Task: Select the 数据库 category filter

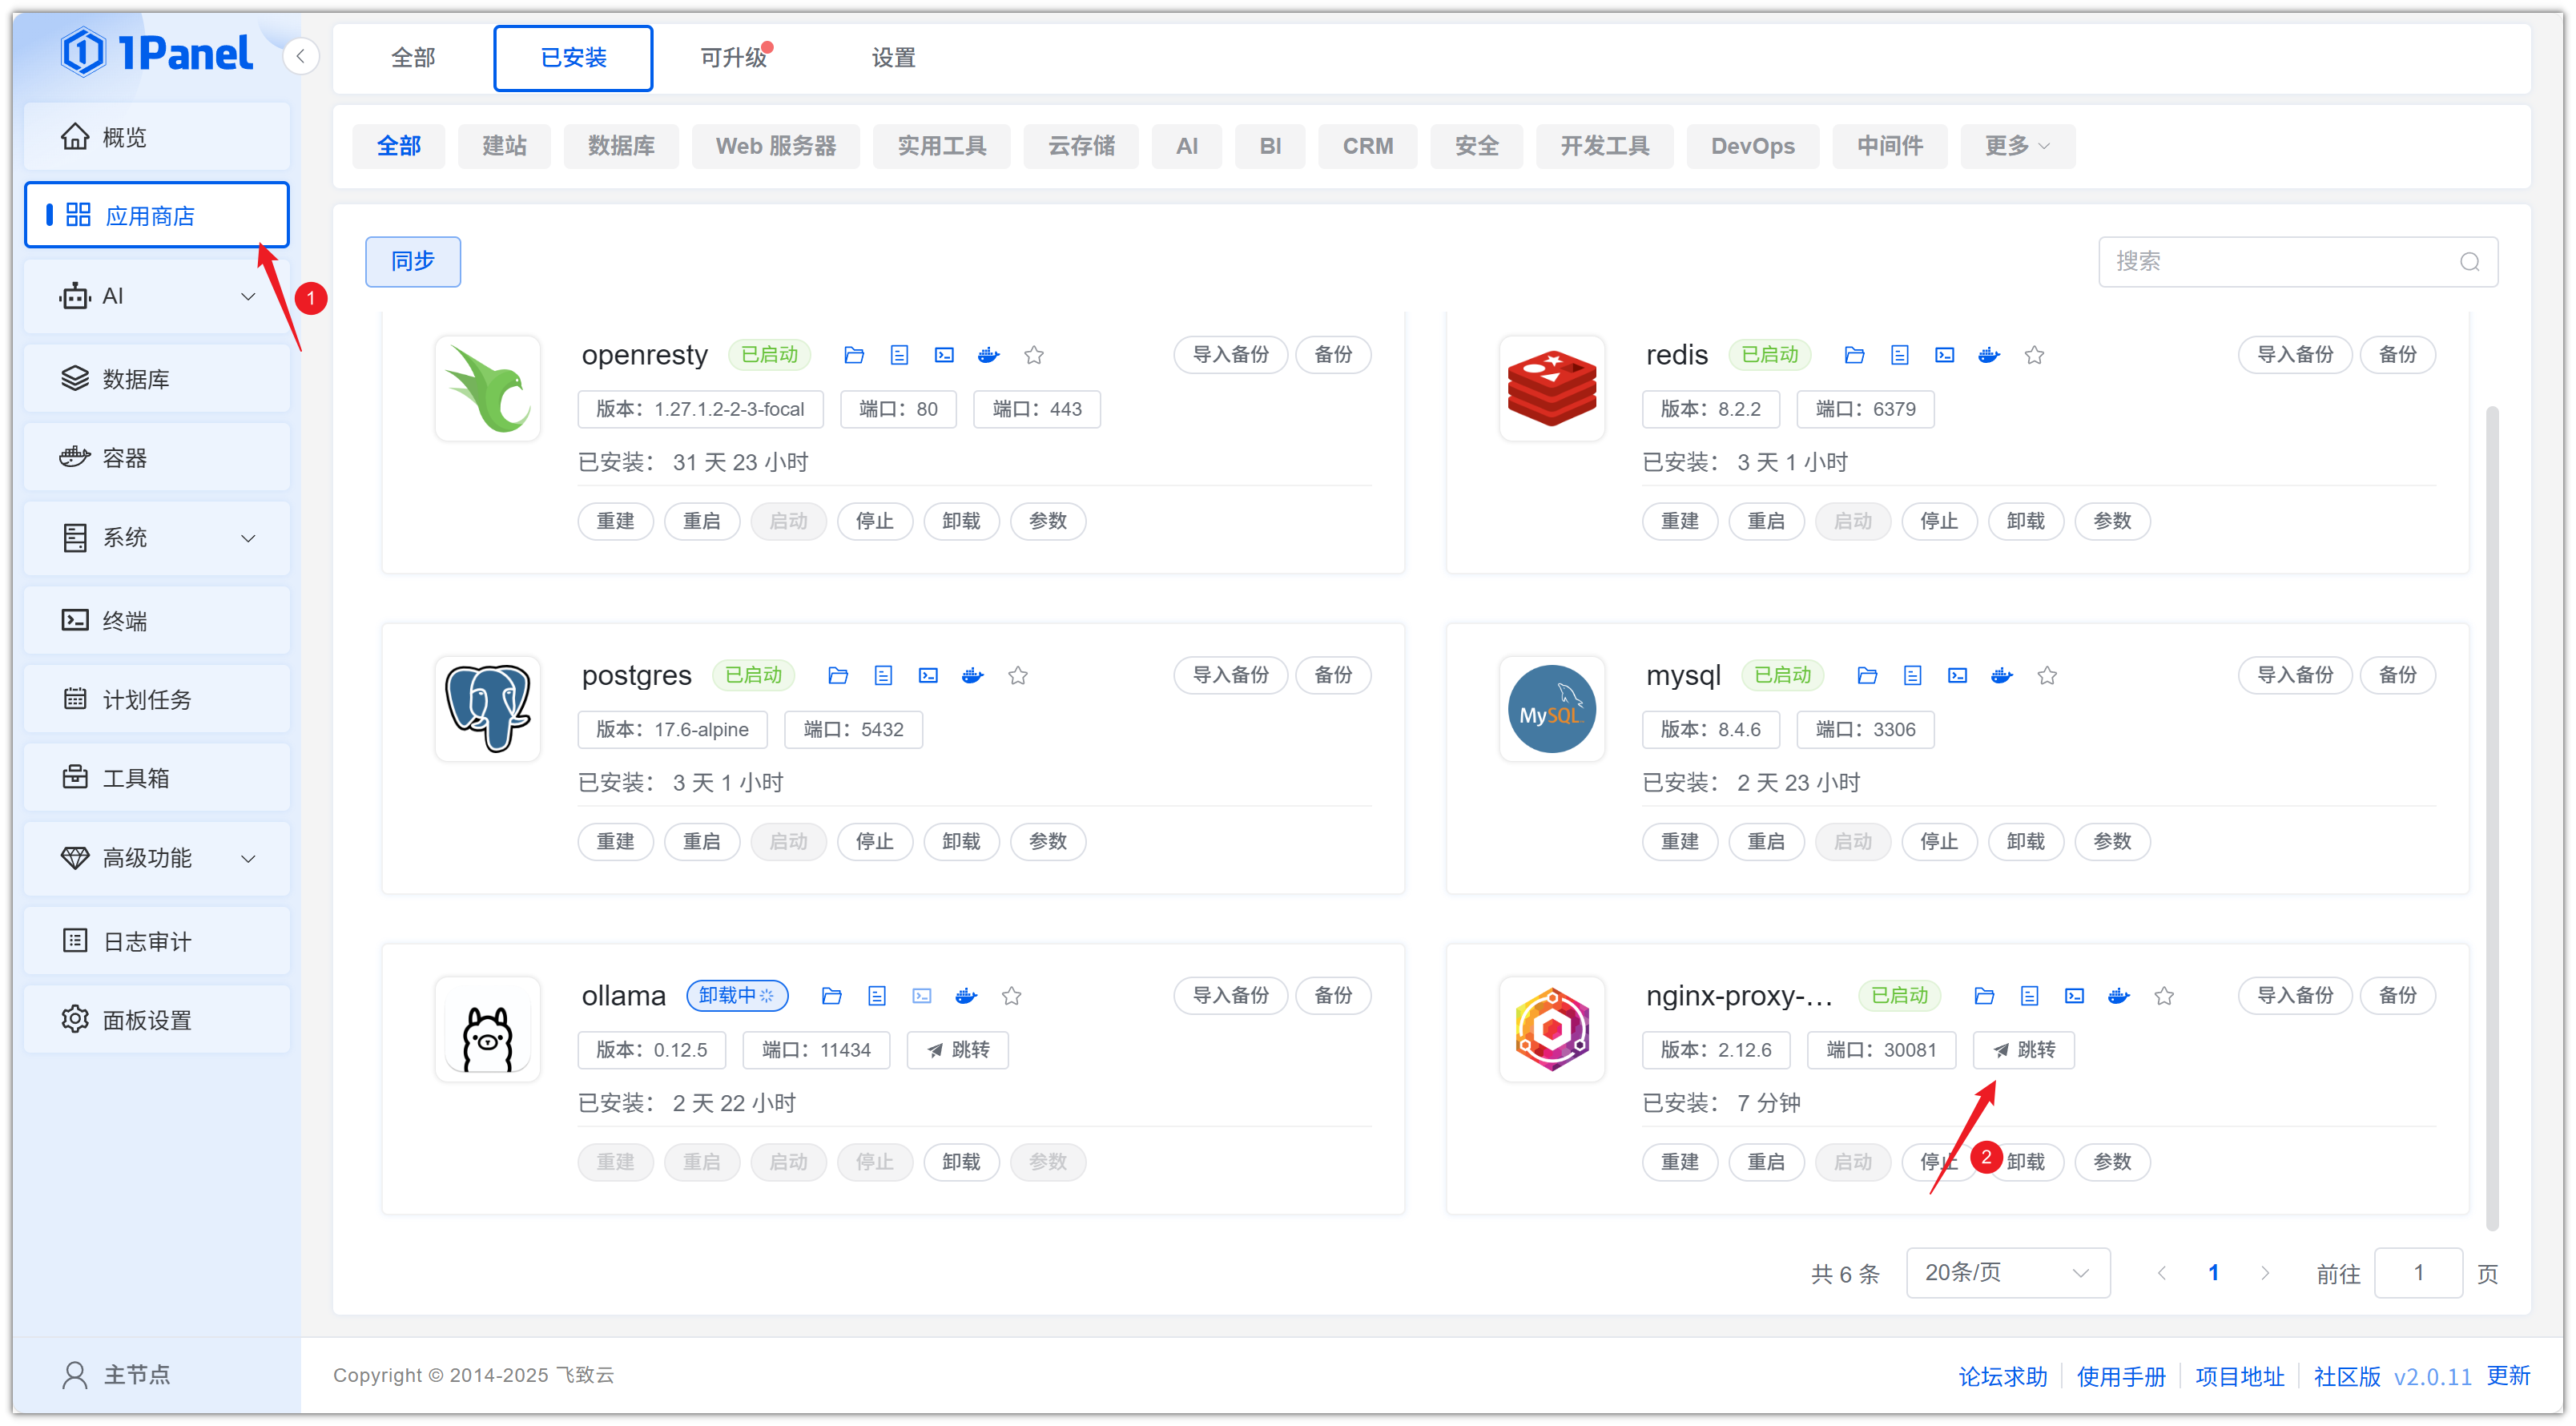Action: point(621,146)
